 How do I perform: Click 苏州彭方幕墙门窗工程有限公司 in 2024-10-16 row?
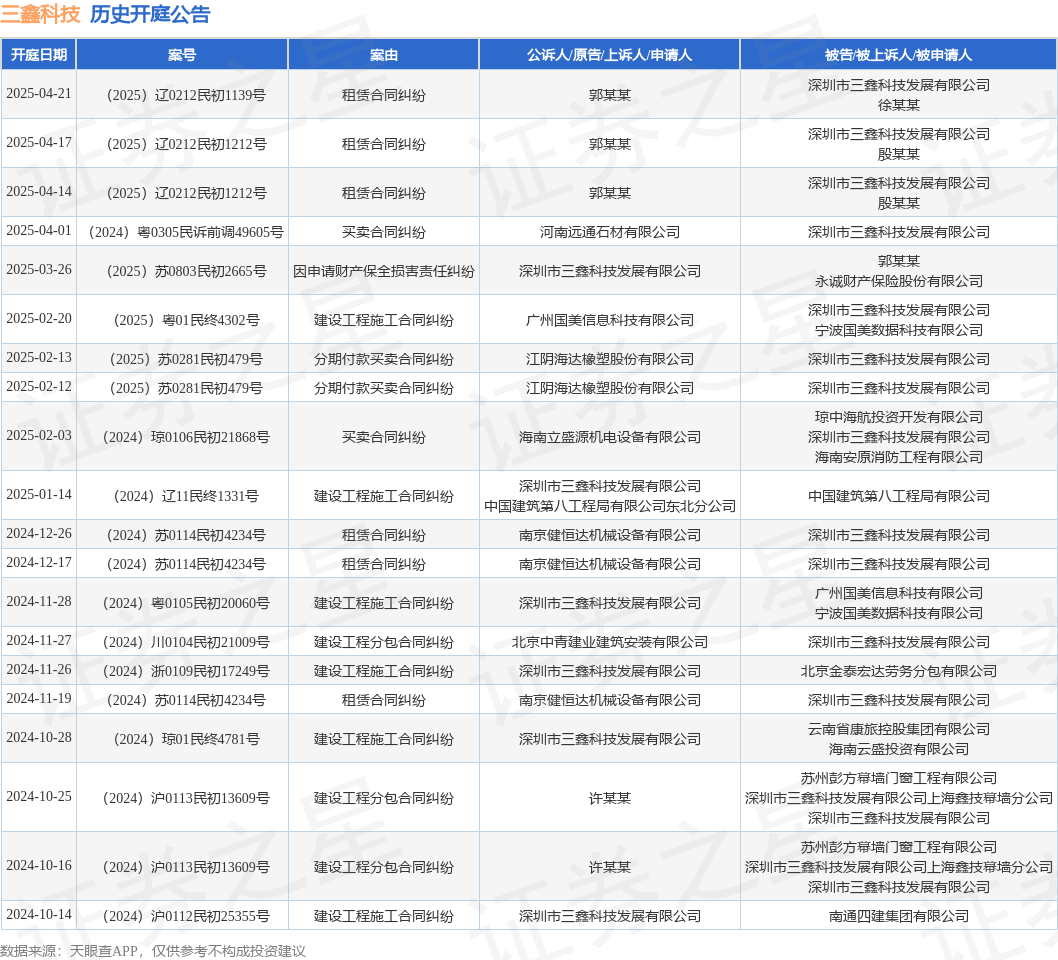pyautogui.click(x=898, y=847)
